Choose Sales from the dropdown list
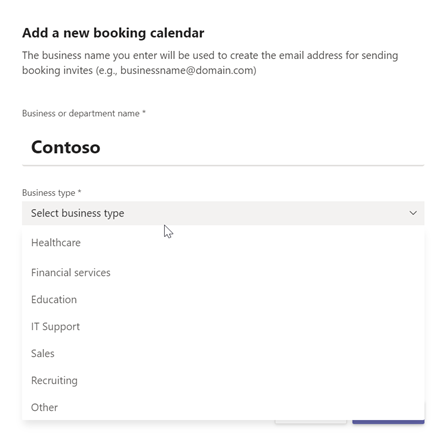This screenshot has width=446, height=448. pos(223,353)
